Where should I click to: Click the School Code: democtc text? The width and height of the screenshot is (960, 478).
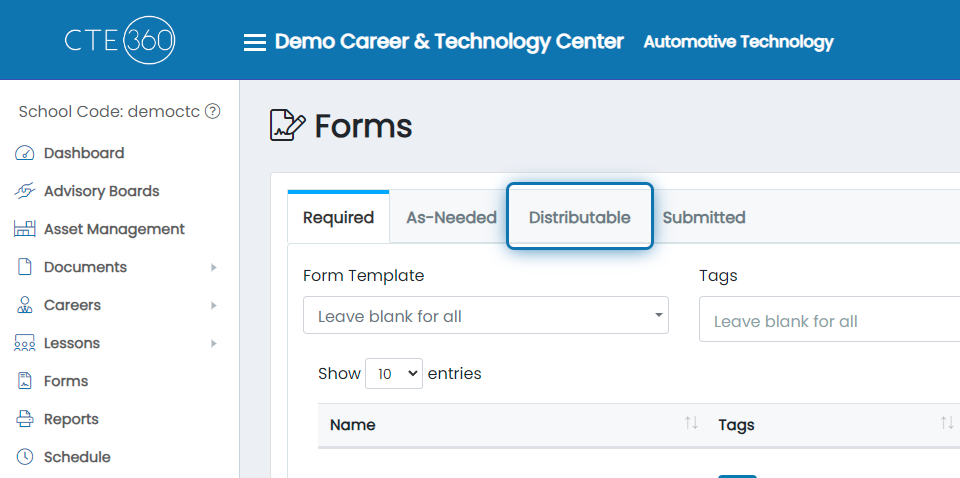(109, 112)
